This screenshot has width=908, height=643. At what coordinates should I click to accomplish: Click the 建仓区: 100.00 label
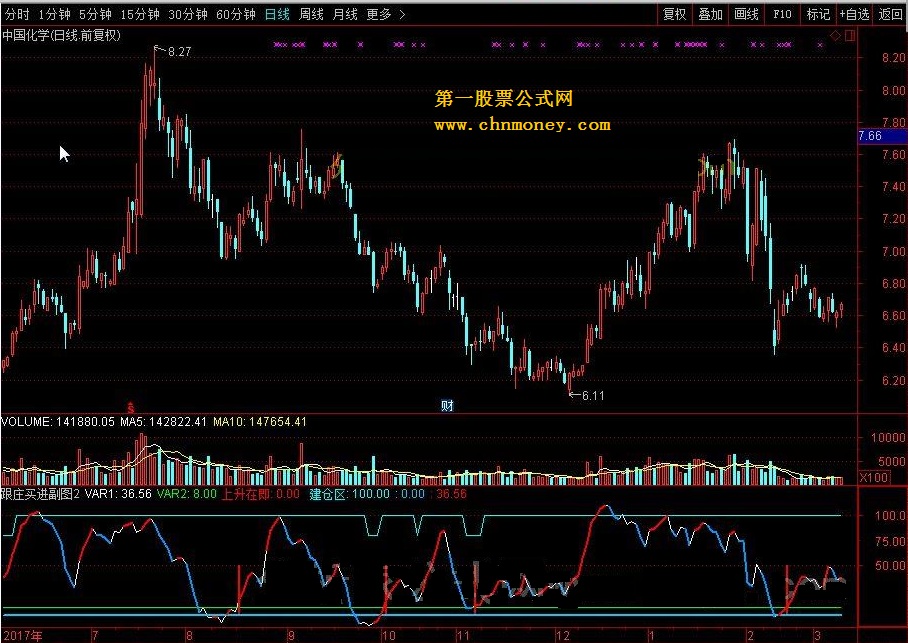349,494
